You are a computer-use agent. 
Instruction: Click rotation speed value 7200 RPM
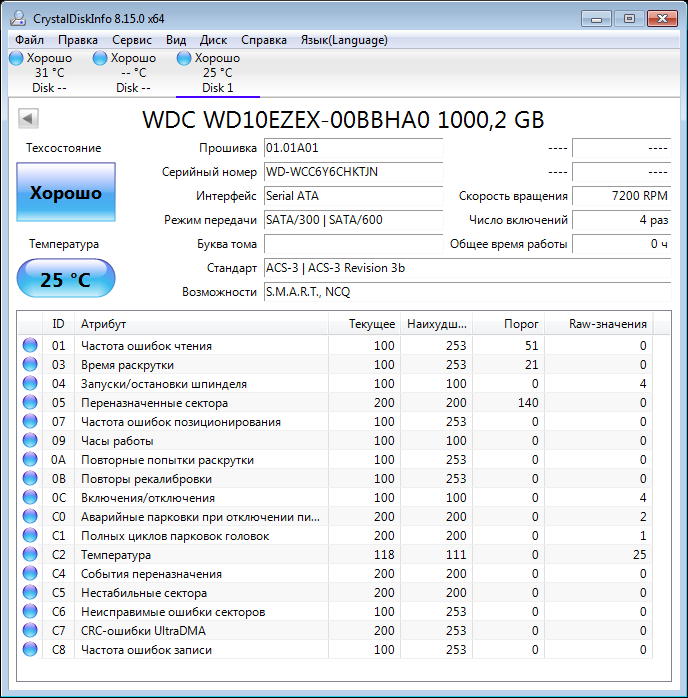point(622,196)
